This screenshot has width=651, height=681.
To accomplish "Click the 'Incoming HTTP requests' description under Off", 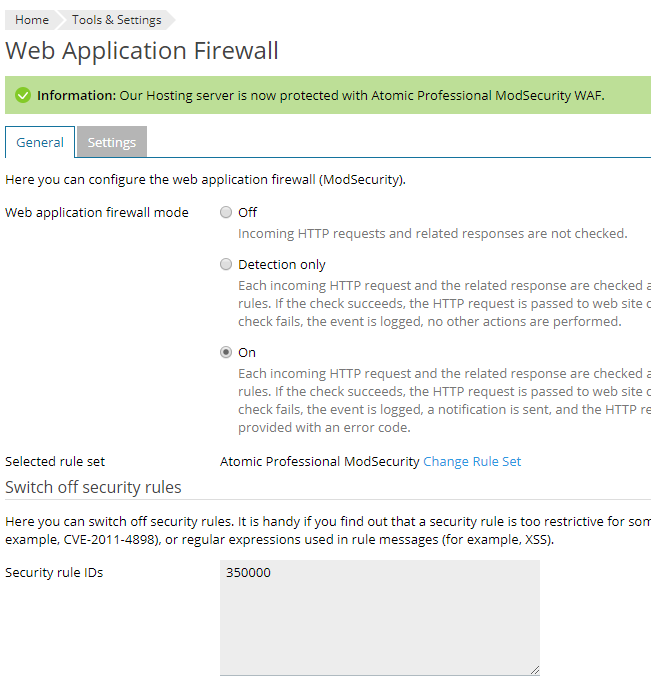I will tap(433, 234).
